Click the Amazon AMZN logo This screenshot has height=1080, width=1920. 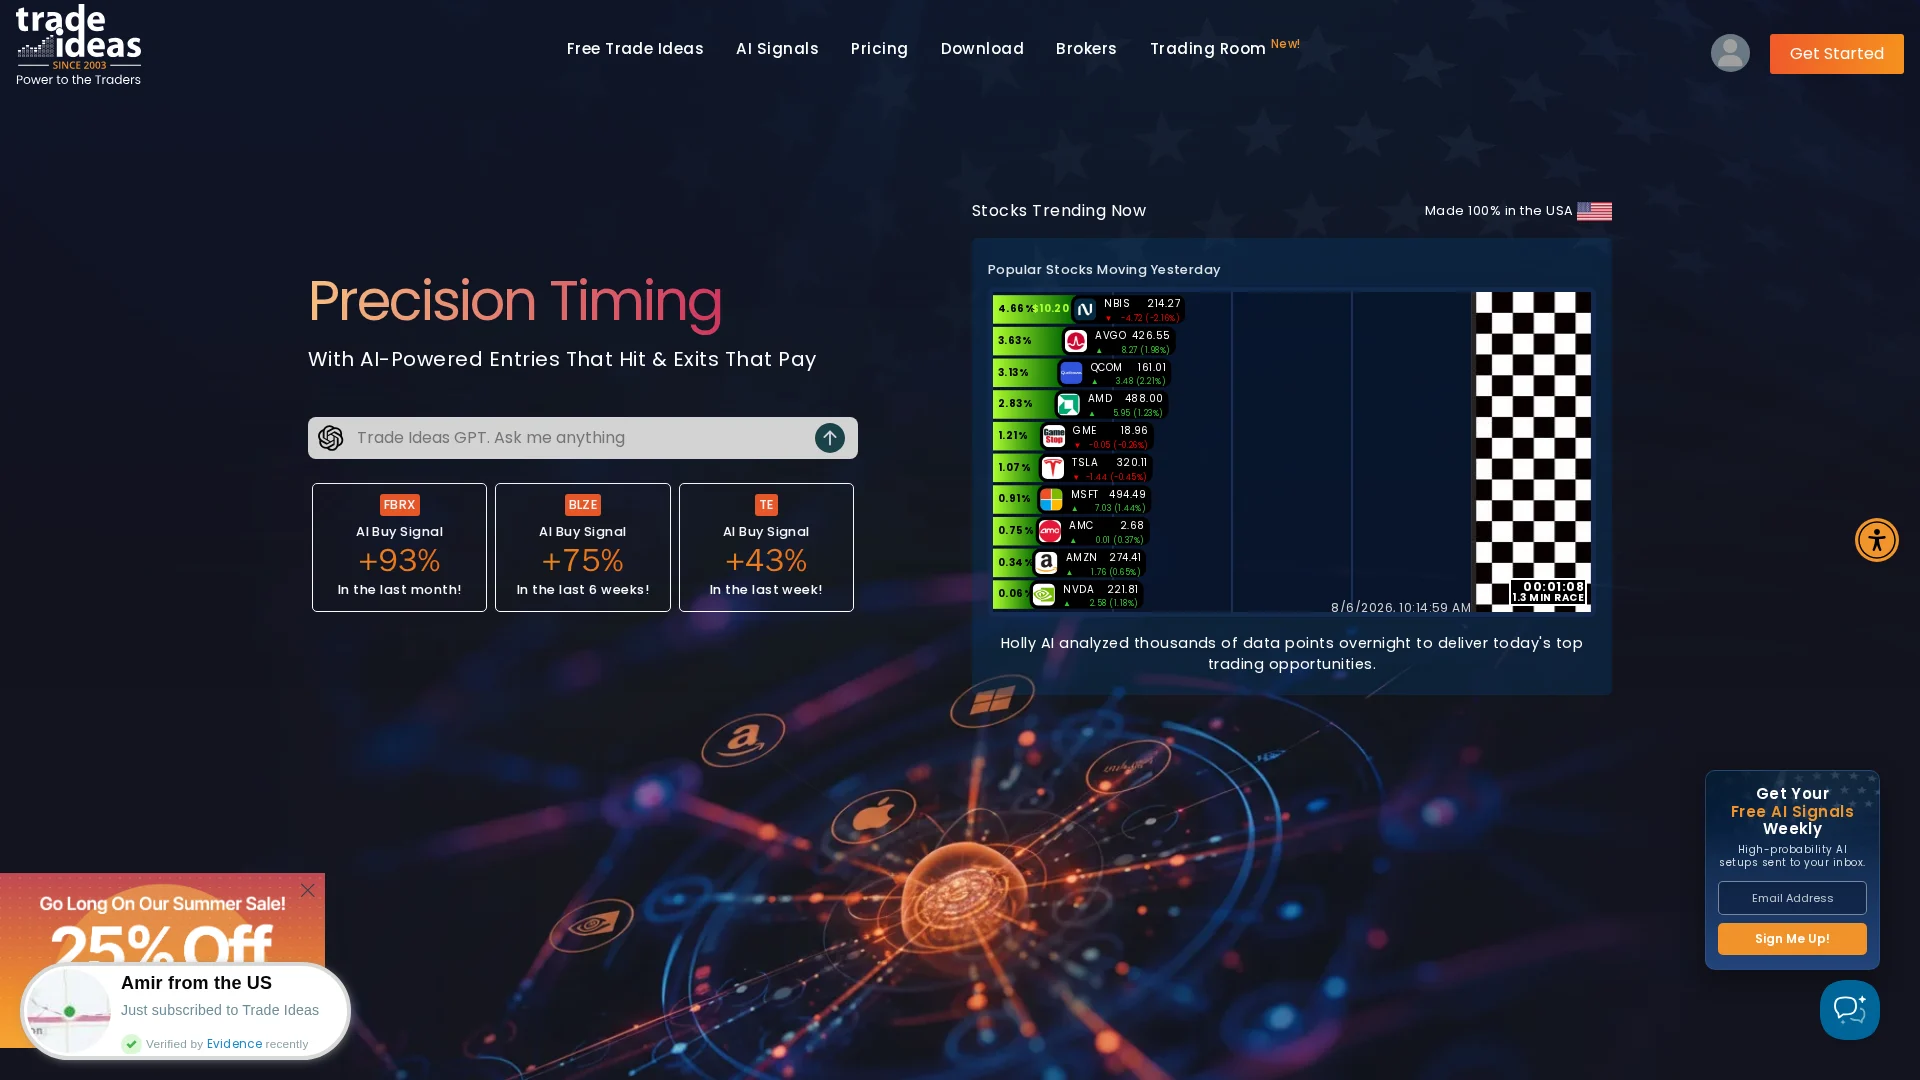click(x=1046, y=564)
